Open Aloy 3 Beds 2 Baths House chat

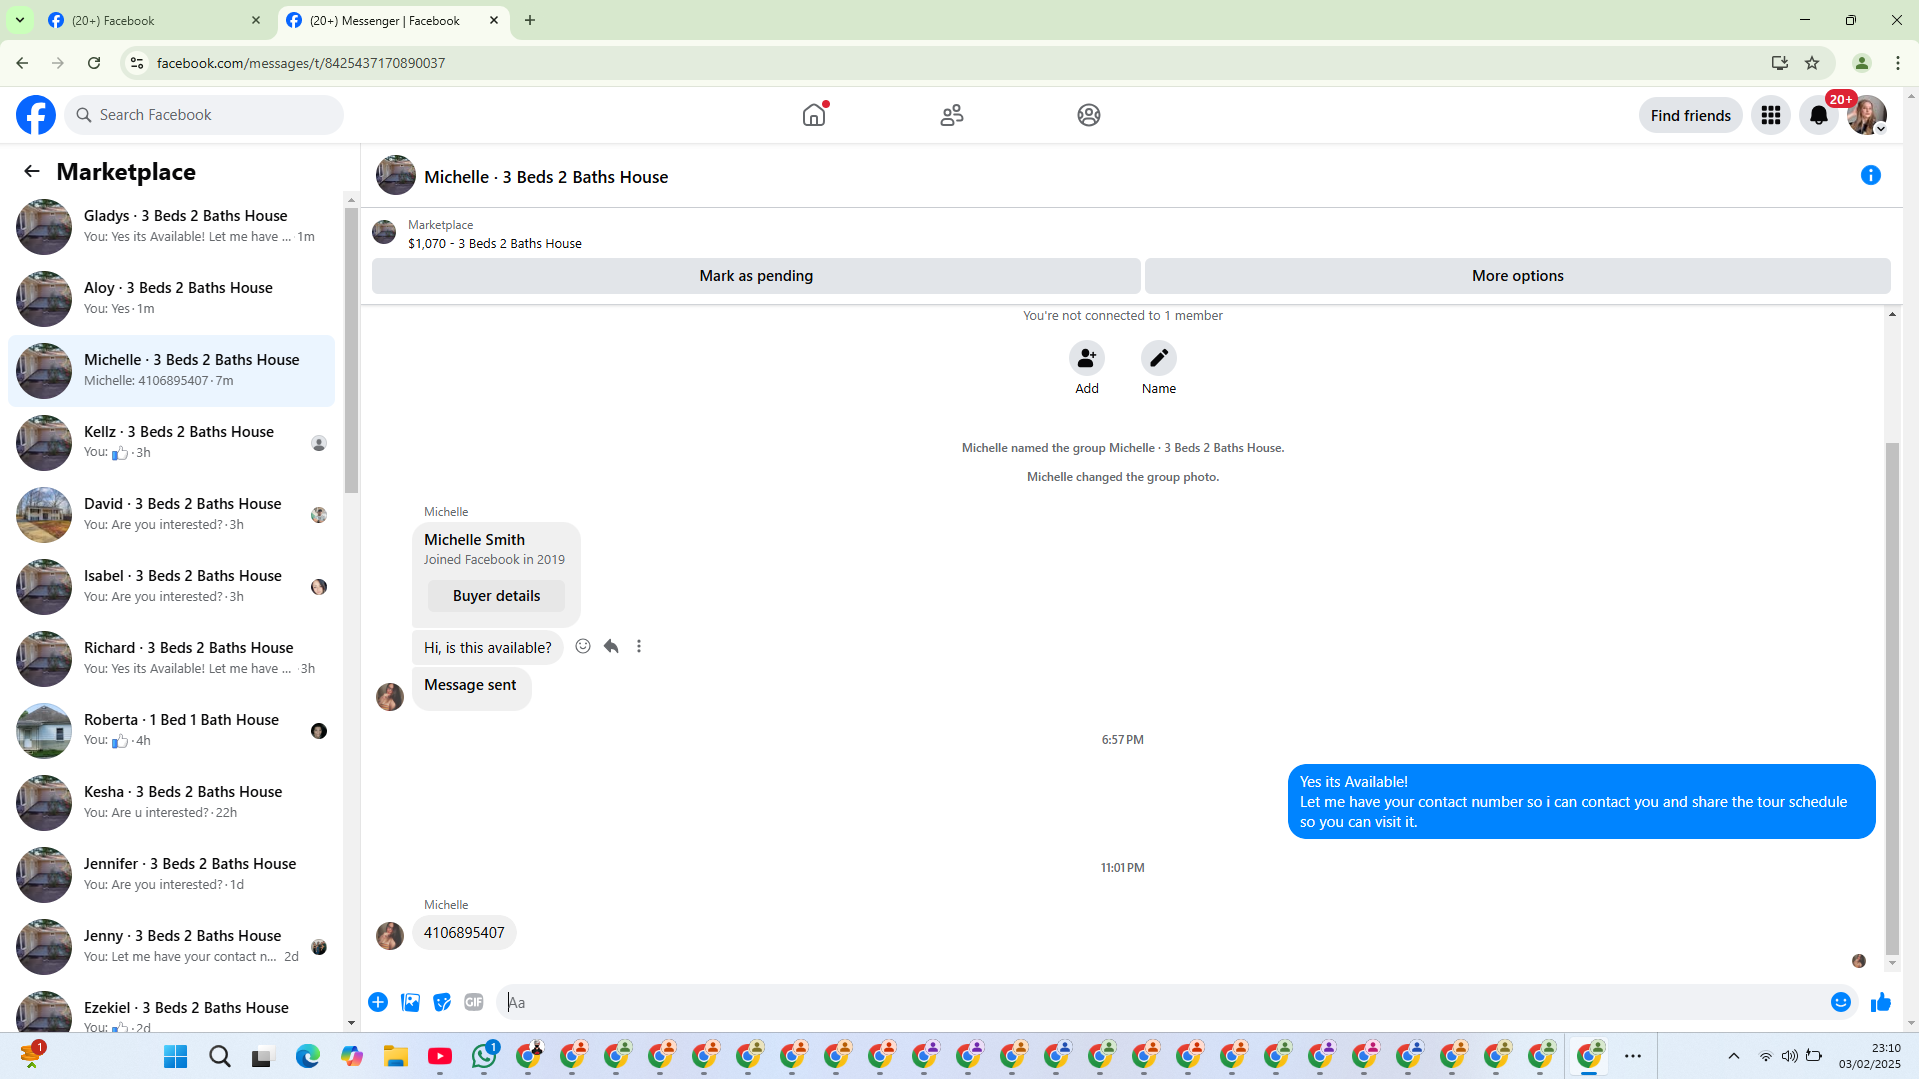171,298
